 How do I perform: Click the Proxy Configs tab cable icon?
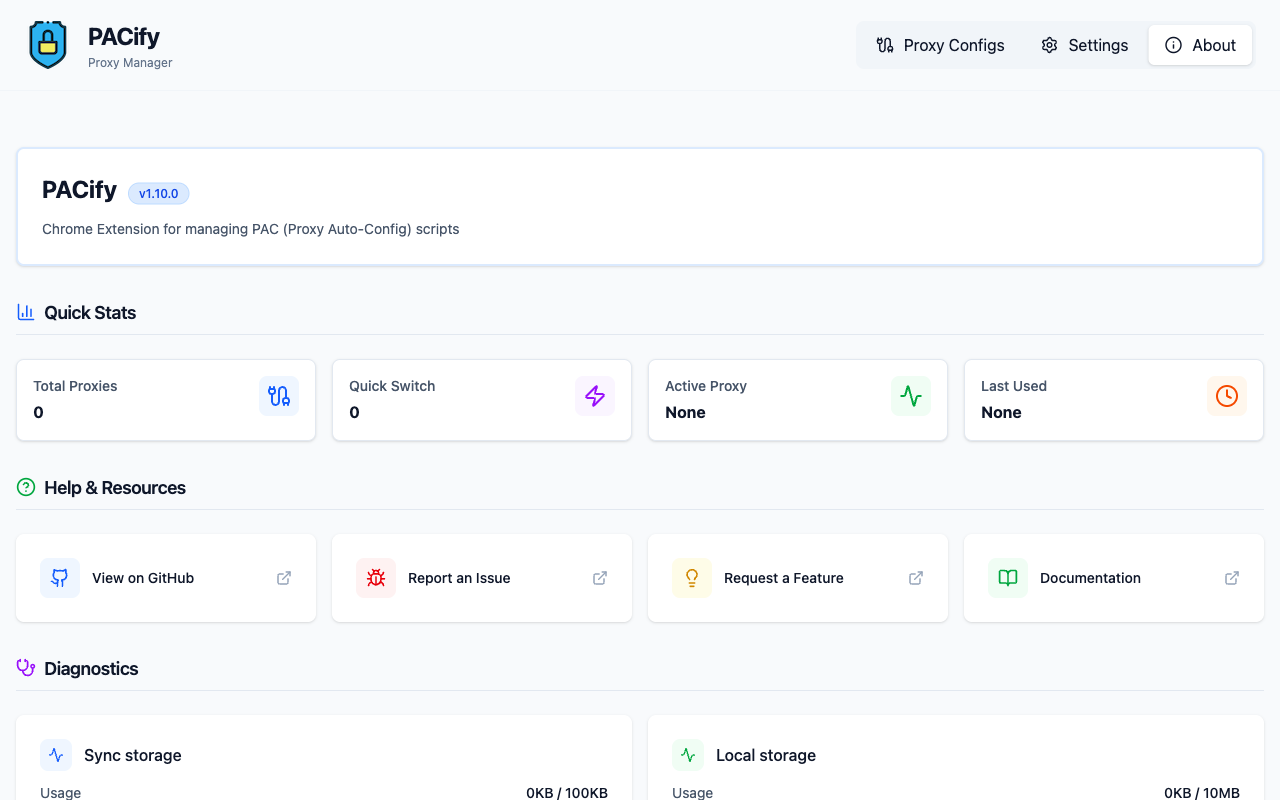884,45
